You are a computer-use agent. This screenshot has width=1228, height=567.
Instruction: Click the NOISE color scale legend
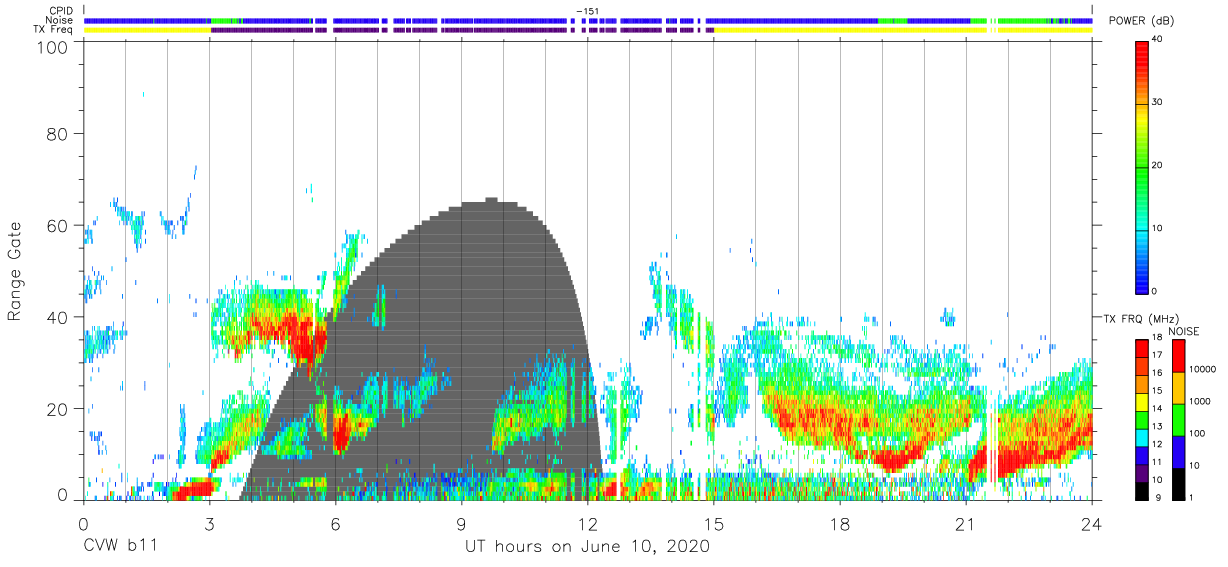coord(1177,419)
